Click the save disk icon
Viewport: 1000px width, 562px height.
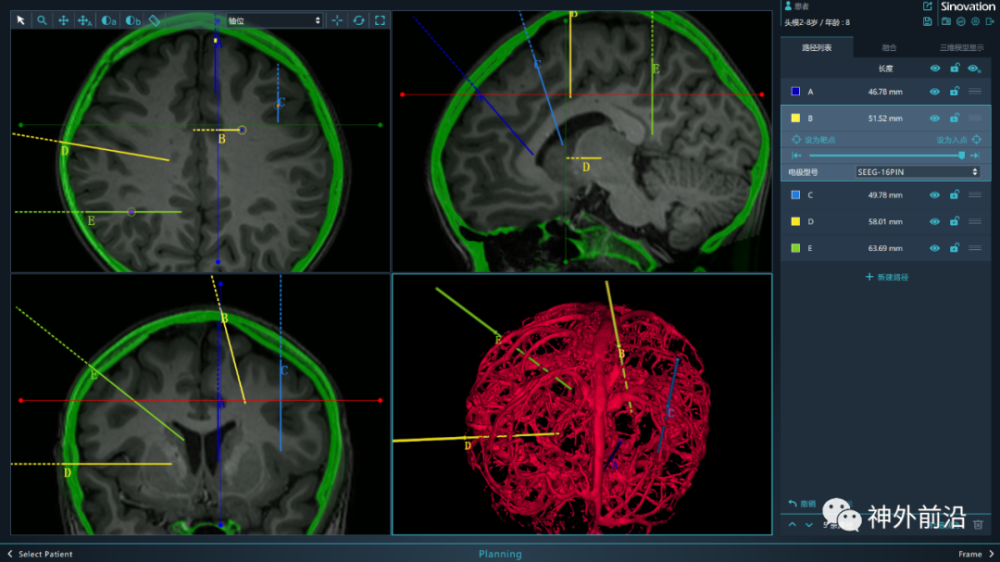click(x=928, y=21)
